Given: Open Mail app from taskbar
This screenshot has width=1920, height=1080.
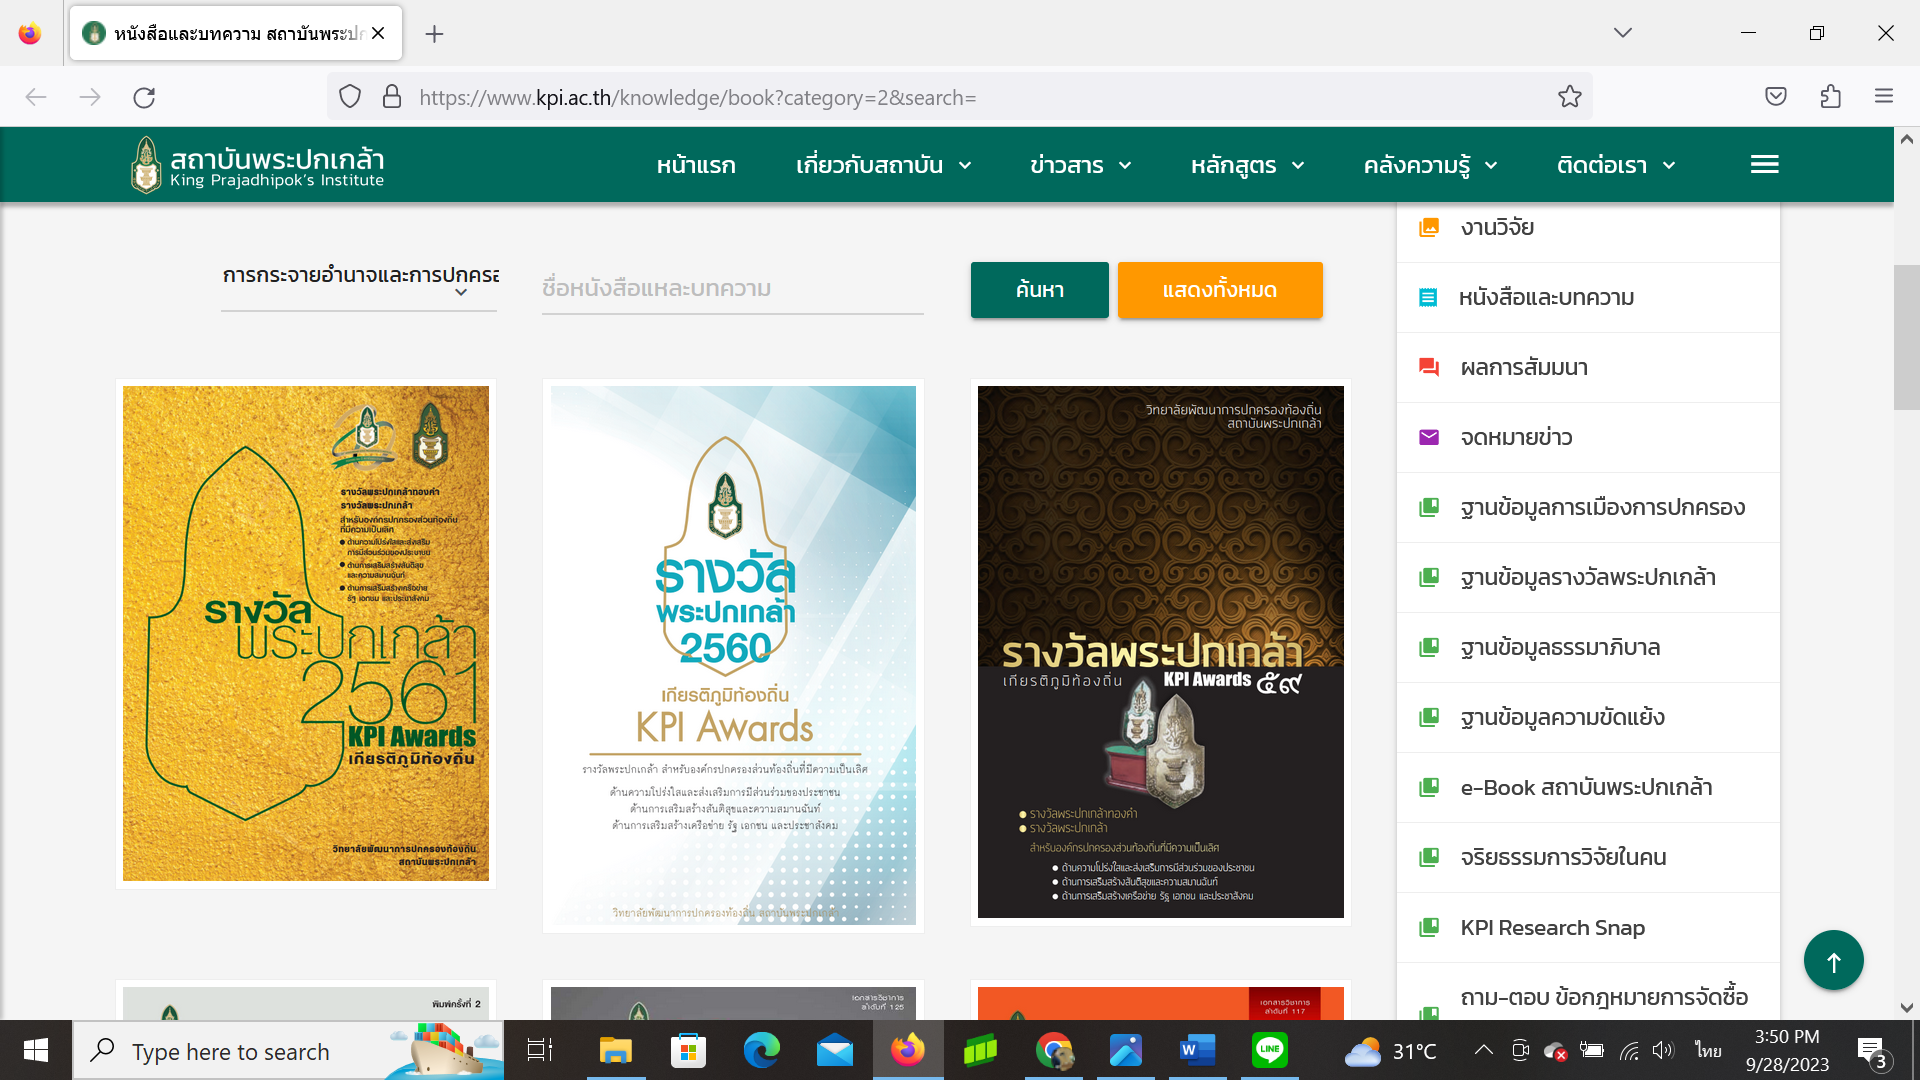Looking at the screenshot, I should [834, 1051].
